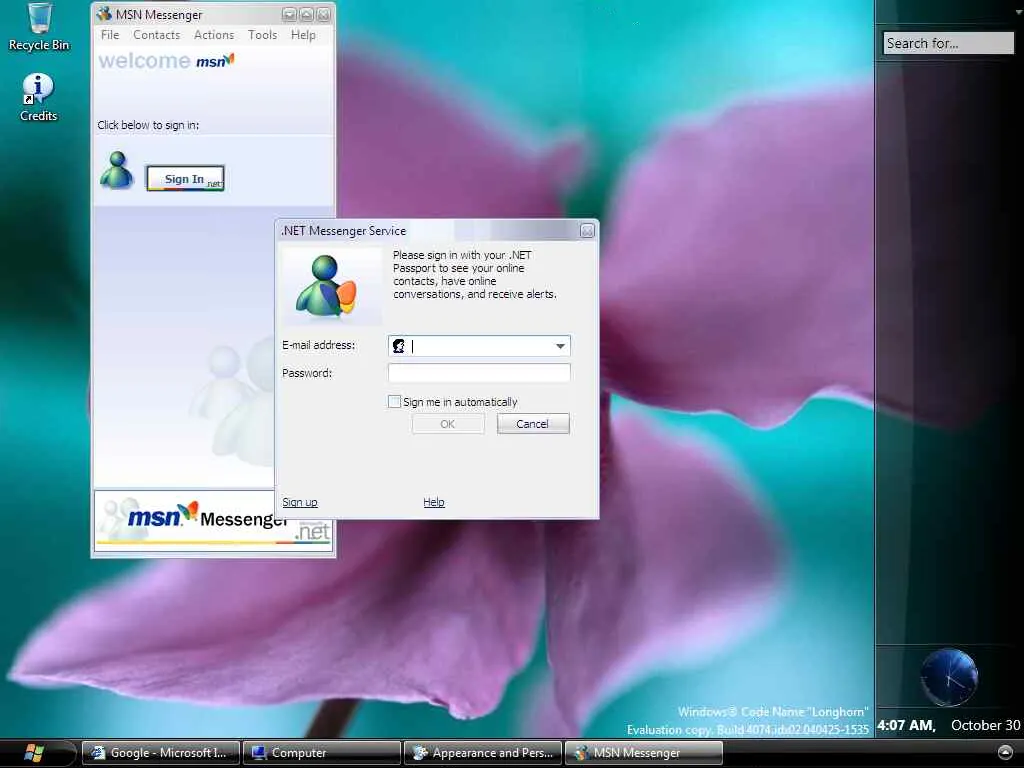1024x768 pixels.
Task: Click Cancel in the .NET Messenger dialog
Action: 533,424
